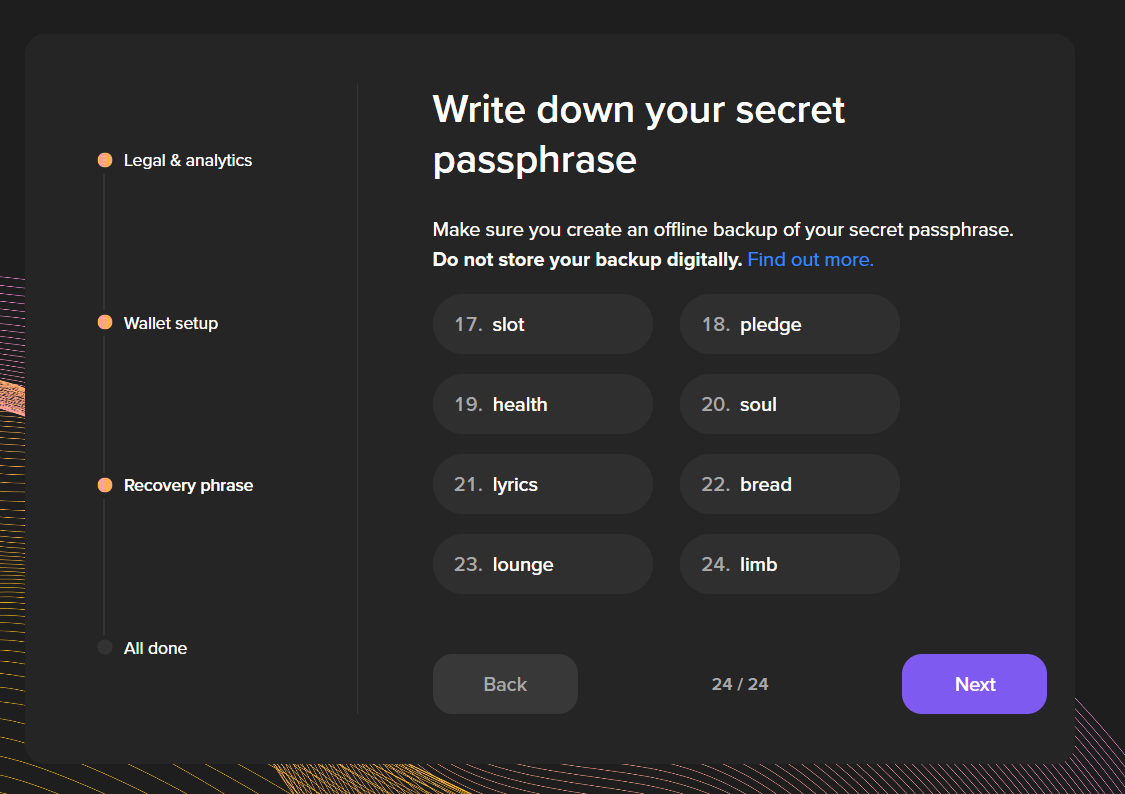The image size is (1125, 794).
Task: Select passphrase word 24 limb
Action: pos(789,563)
